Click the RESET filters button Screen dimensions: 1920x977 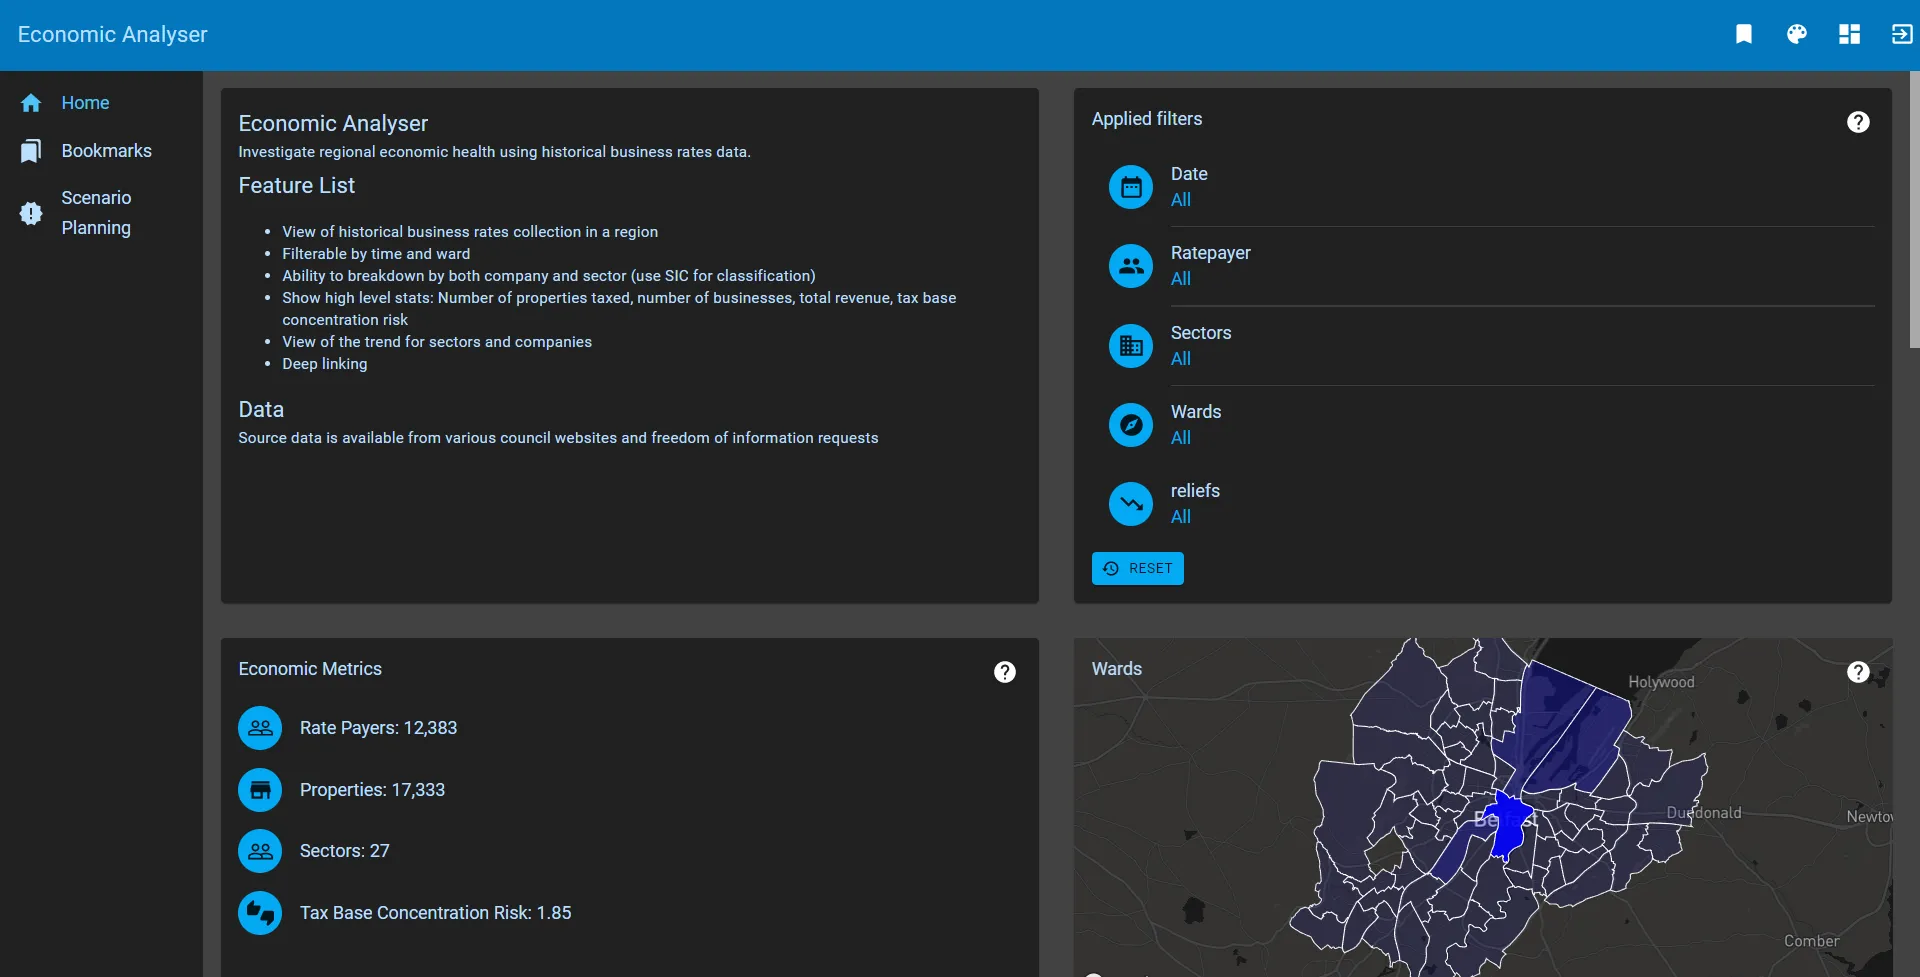point(1138,568)
